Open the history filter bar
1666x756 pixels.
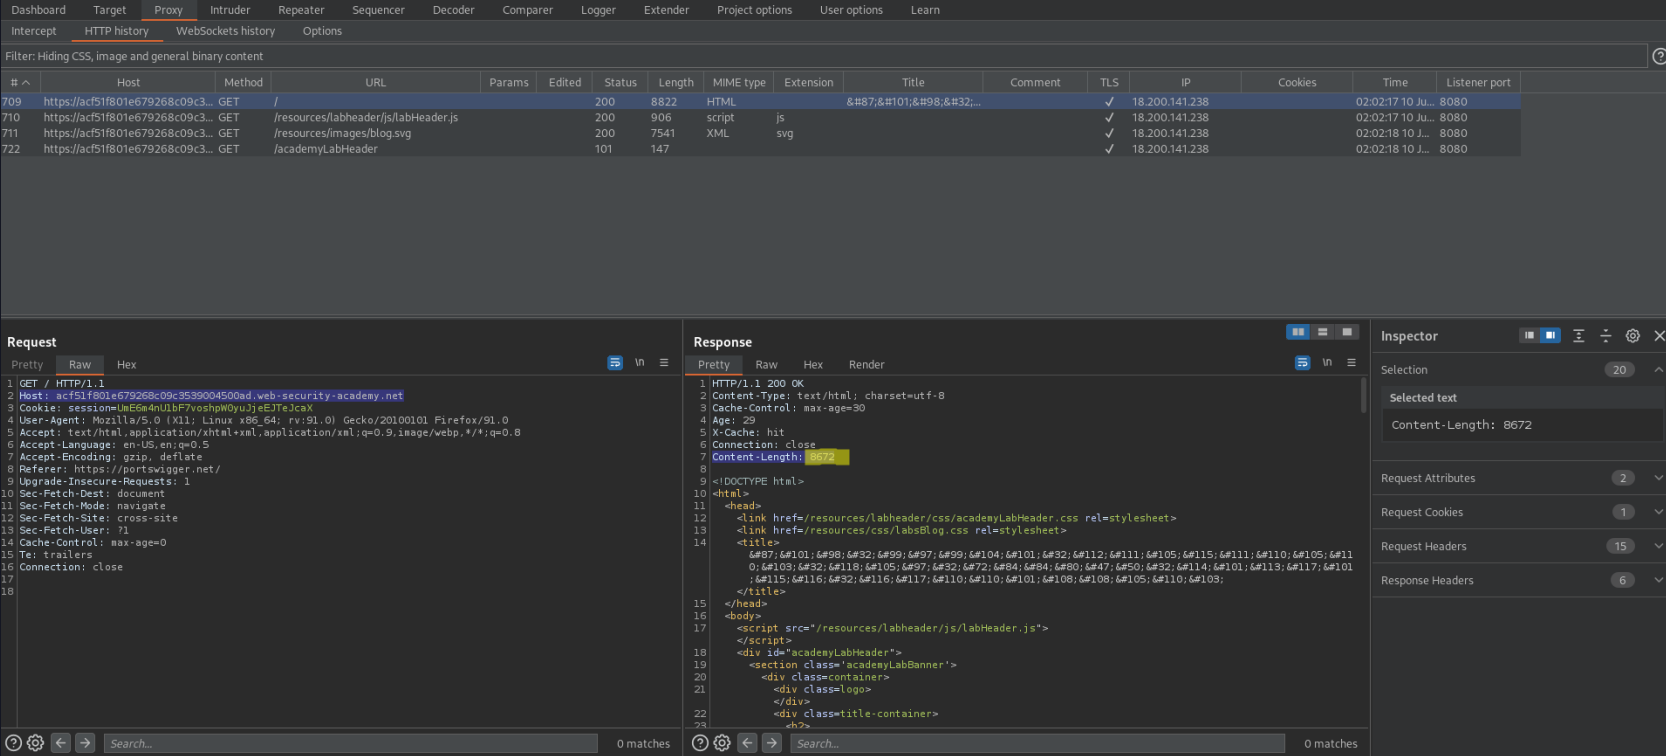pos(823,56)
